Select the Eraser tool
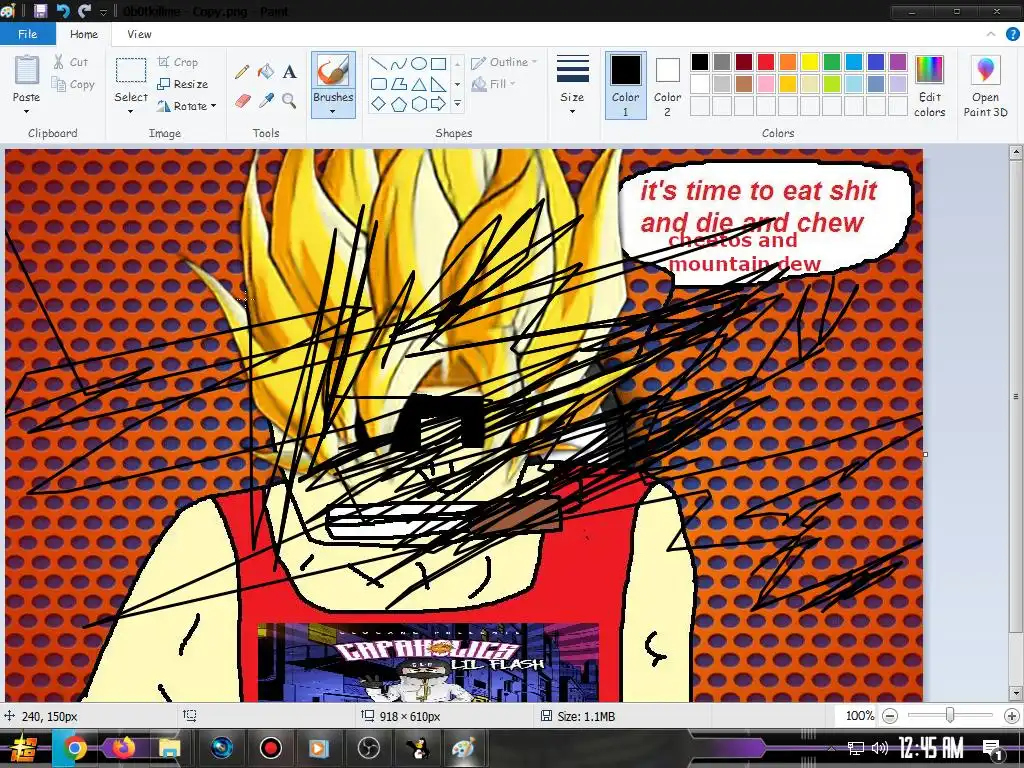This screenshot has width=1024, height=768. tap(242, 101)
